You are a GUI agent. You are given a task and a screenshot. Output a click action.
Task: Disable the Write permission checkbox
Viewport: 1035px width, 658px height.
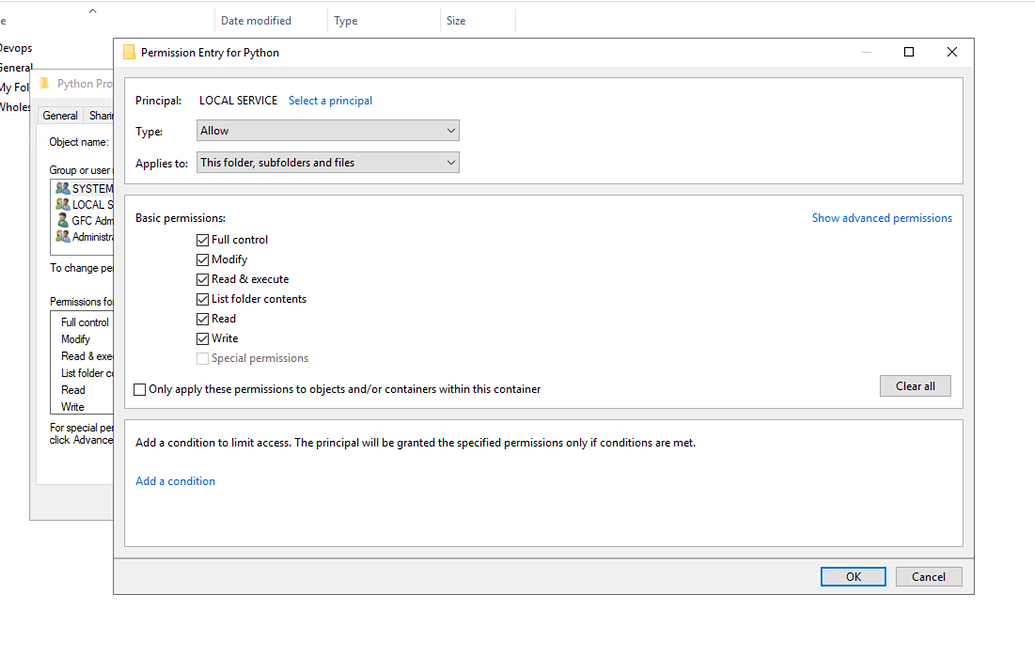[204, 338]
